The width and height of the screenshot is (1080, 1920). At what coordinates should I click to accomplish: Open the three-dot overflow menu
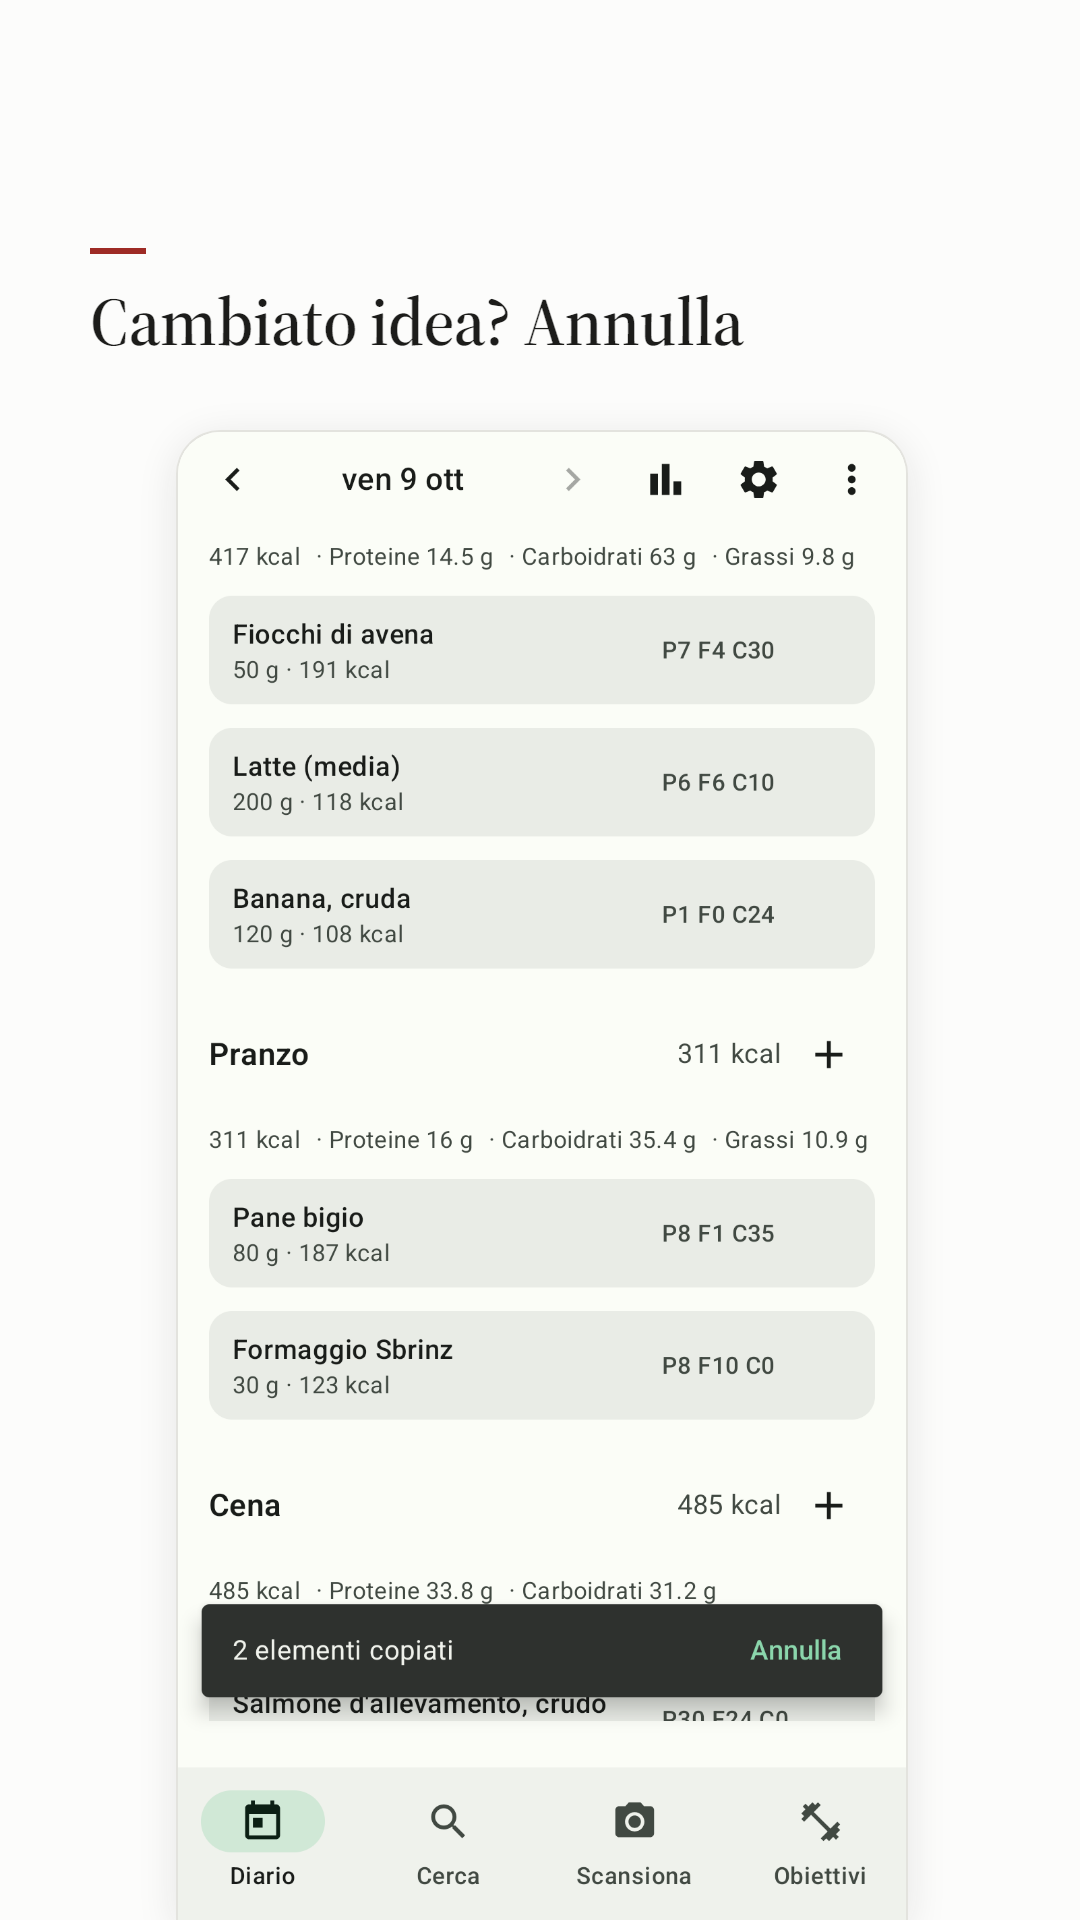click(851, 480)
